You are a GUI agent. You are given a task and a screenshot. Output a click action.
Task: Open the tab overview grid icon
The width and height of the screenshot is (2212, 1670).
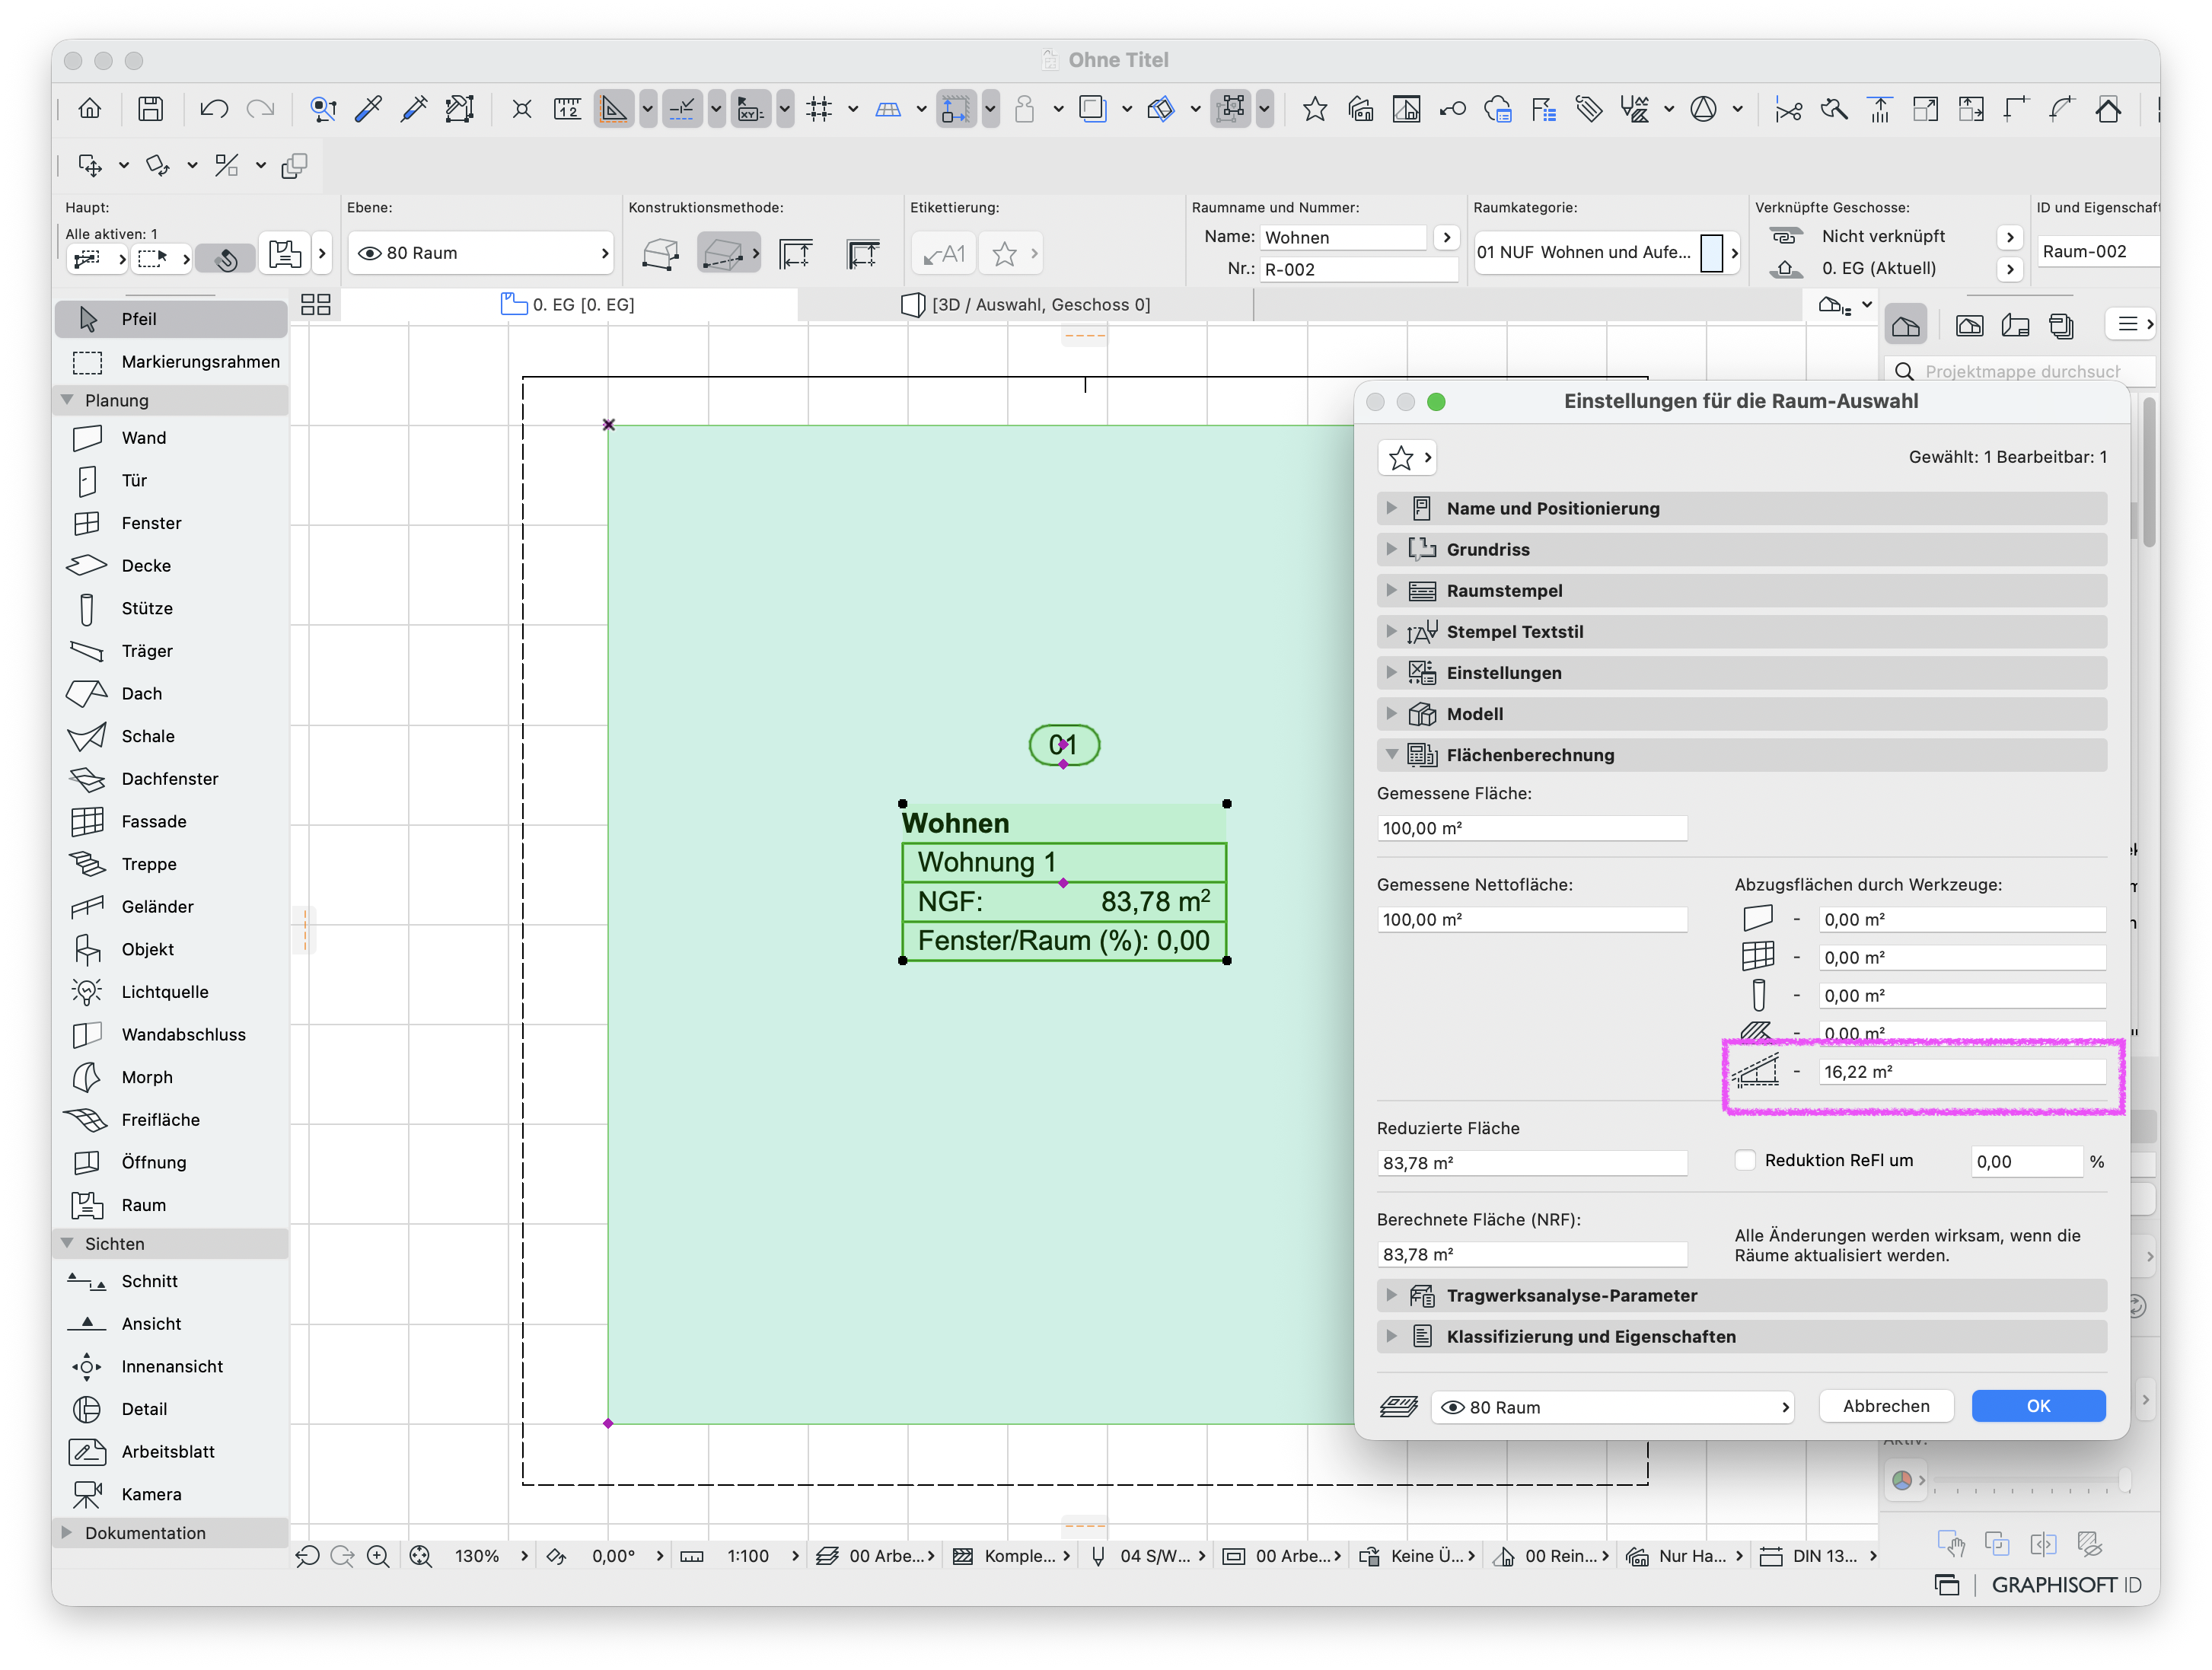[x=316, y=305]
